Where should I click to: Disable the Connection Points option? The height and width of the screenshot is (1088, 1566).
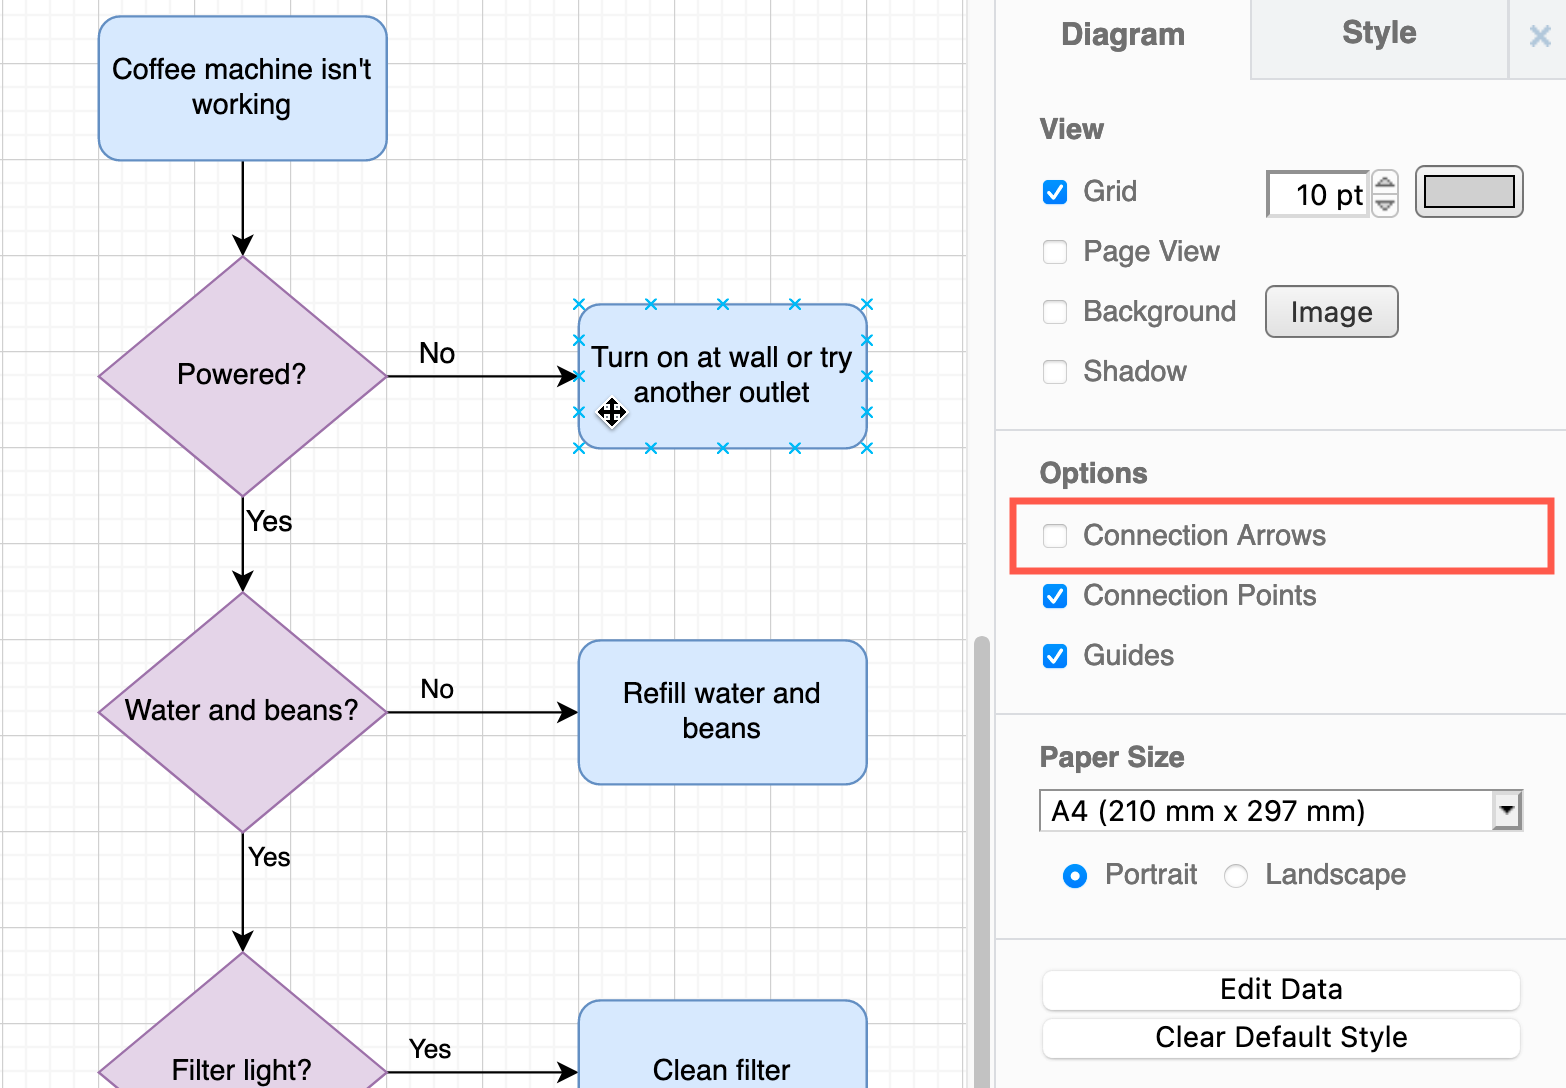pyautogui.click(x=1055, y=596)
